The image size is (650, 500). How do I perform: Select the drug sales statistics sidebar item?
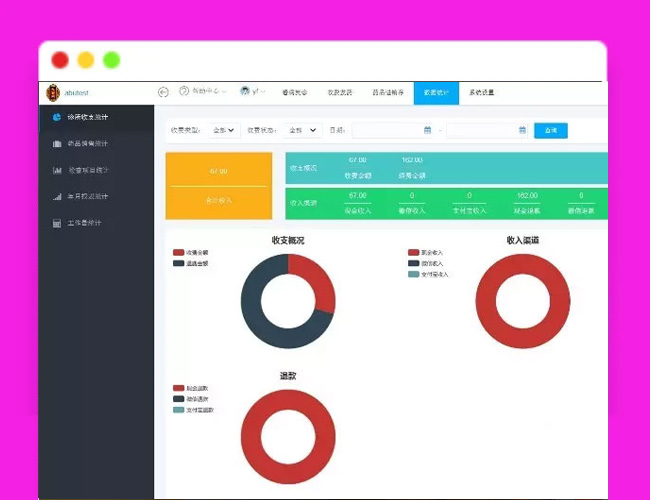pyautogui.click(x=97, y=144)
